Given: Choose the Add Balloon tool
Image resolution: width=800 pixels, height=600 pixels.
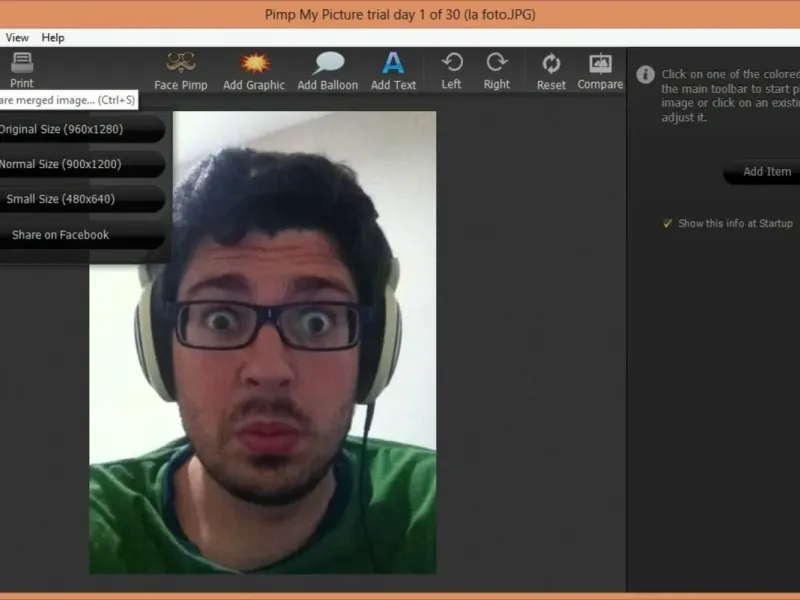Looking at the screenshot, I should coord(328,71).
